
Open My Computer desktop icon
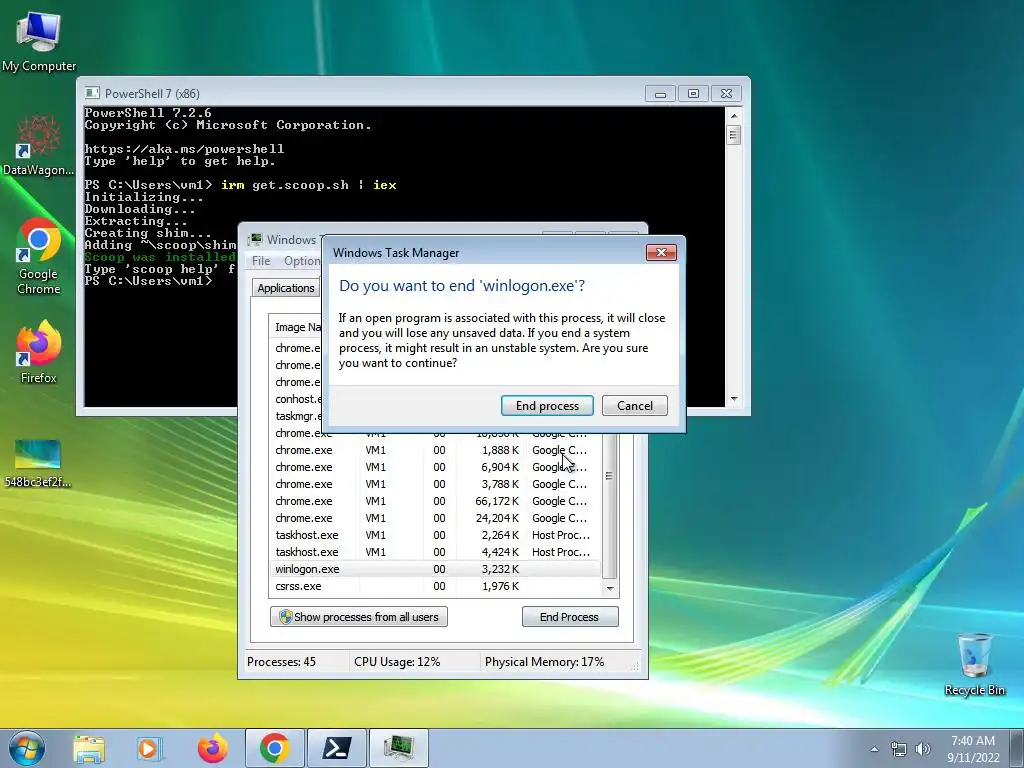(x=39, y=40)
